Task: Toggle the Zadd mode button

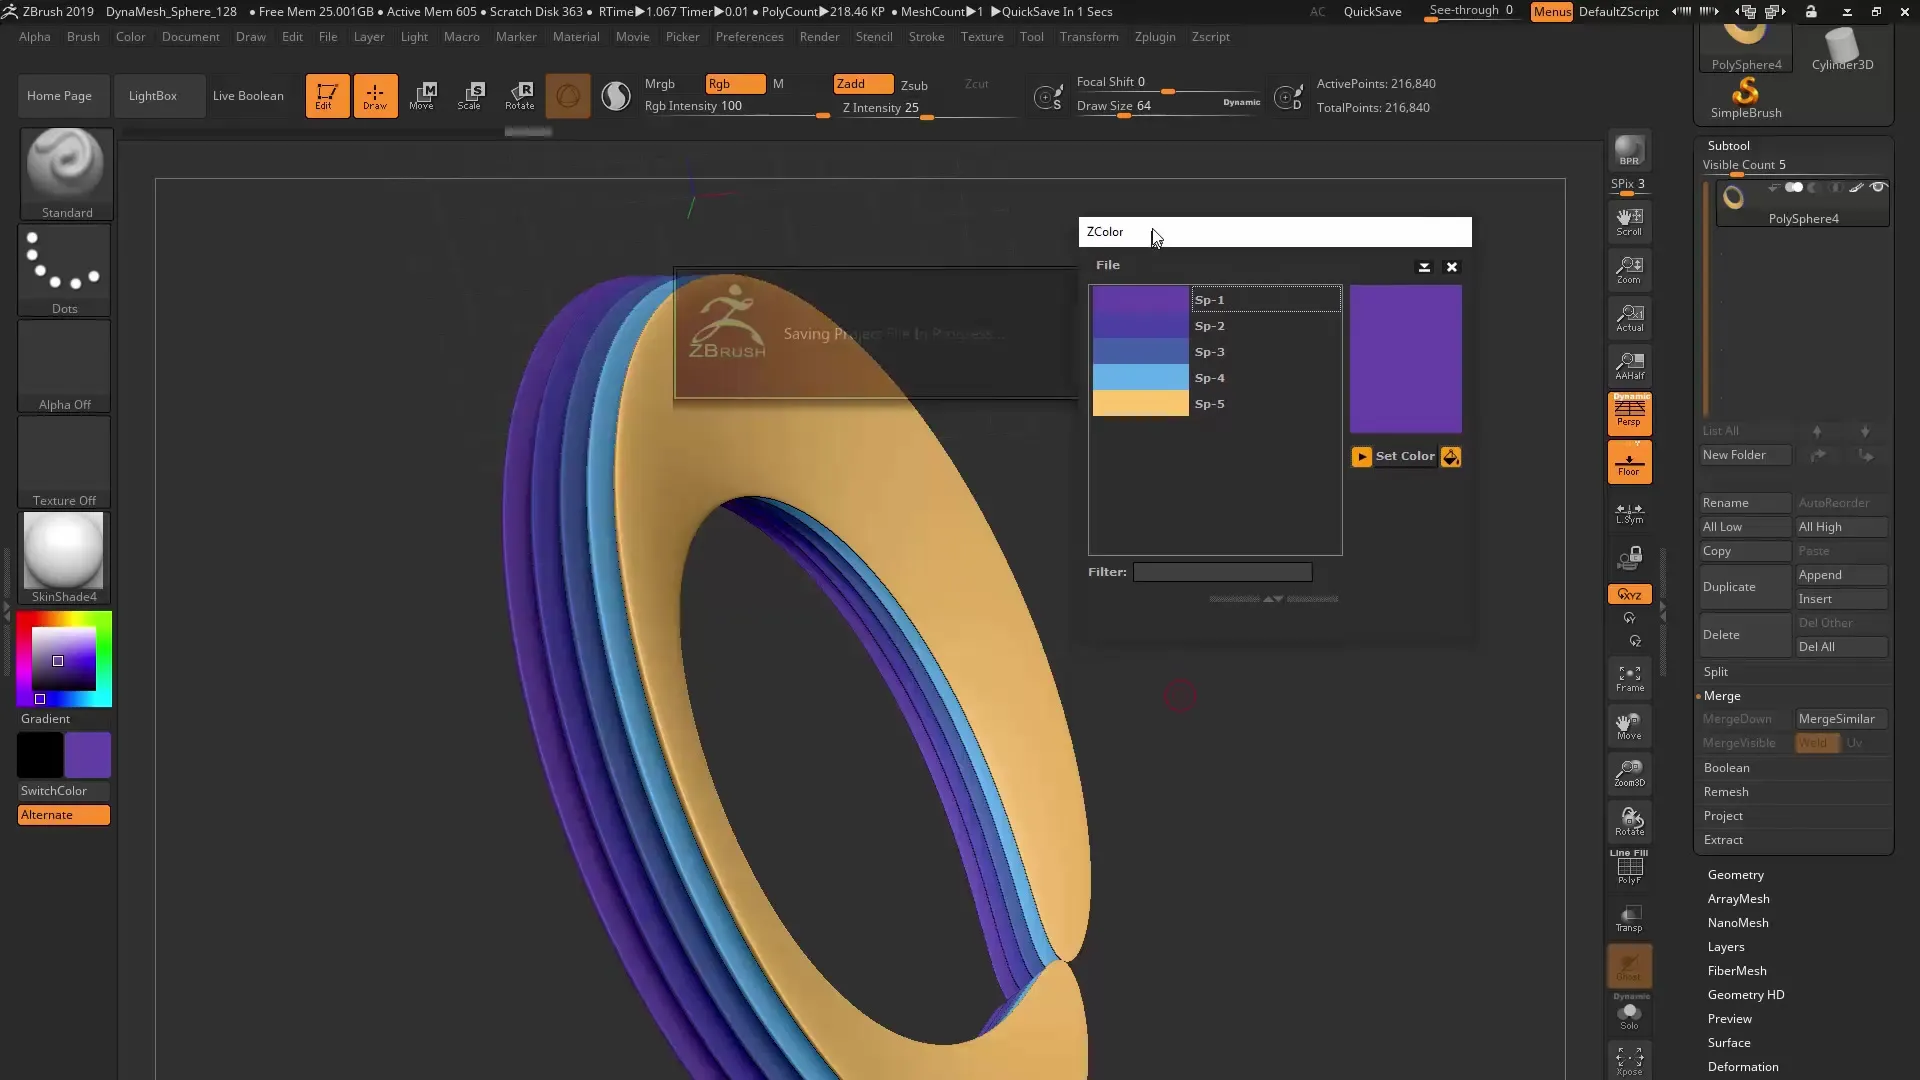Action: 863,84
